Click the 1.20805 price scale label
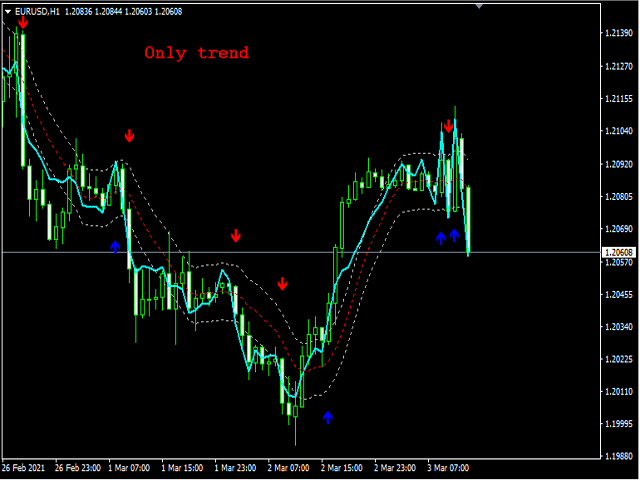 pyautogui.click(x=619, y=196)
